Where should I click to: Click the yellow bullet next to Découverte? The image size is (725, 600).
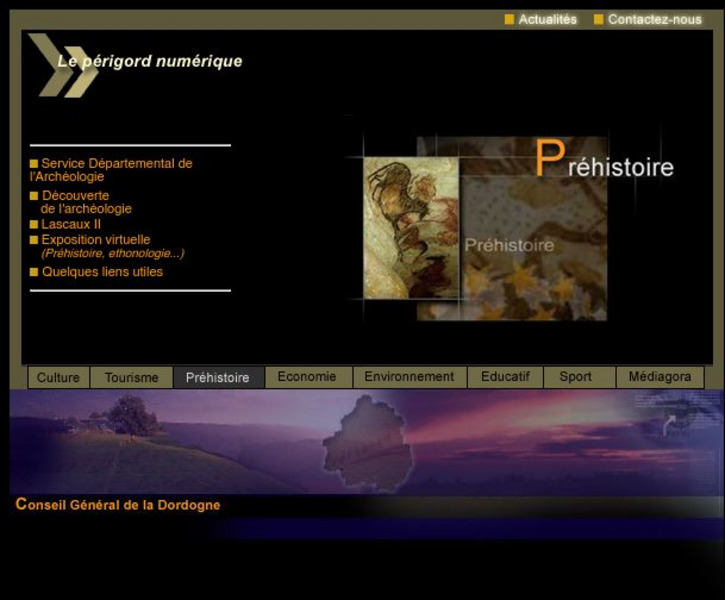(x=34, y=196)
